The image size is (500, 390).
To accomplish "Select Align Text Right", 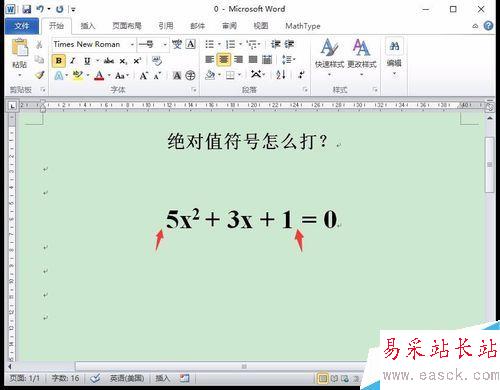I will pos(238,60).
